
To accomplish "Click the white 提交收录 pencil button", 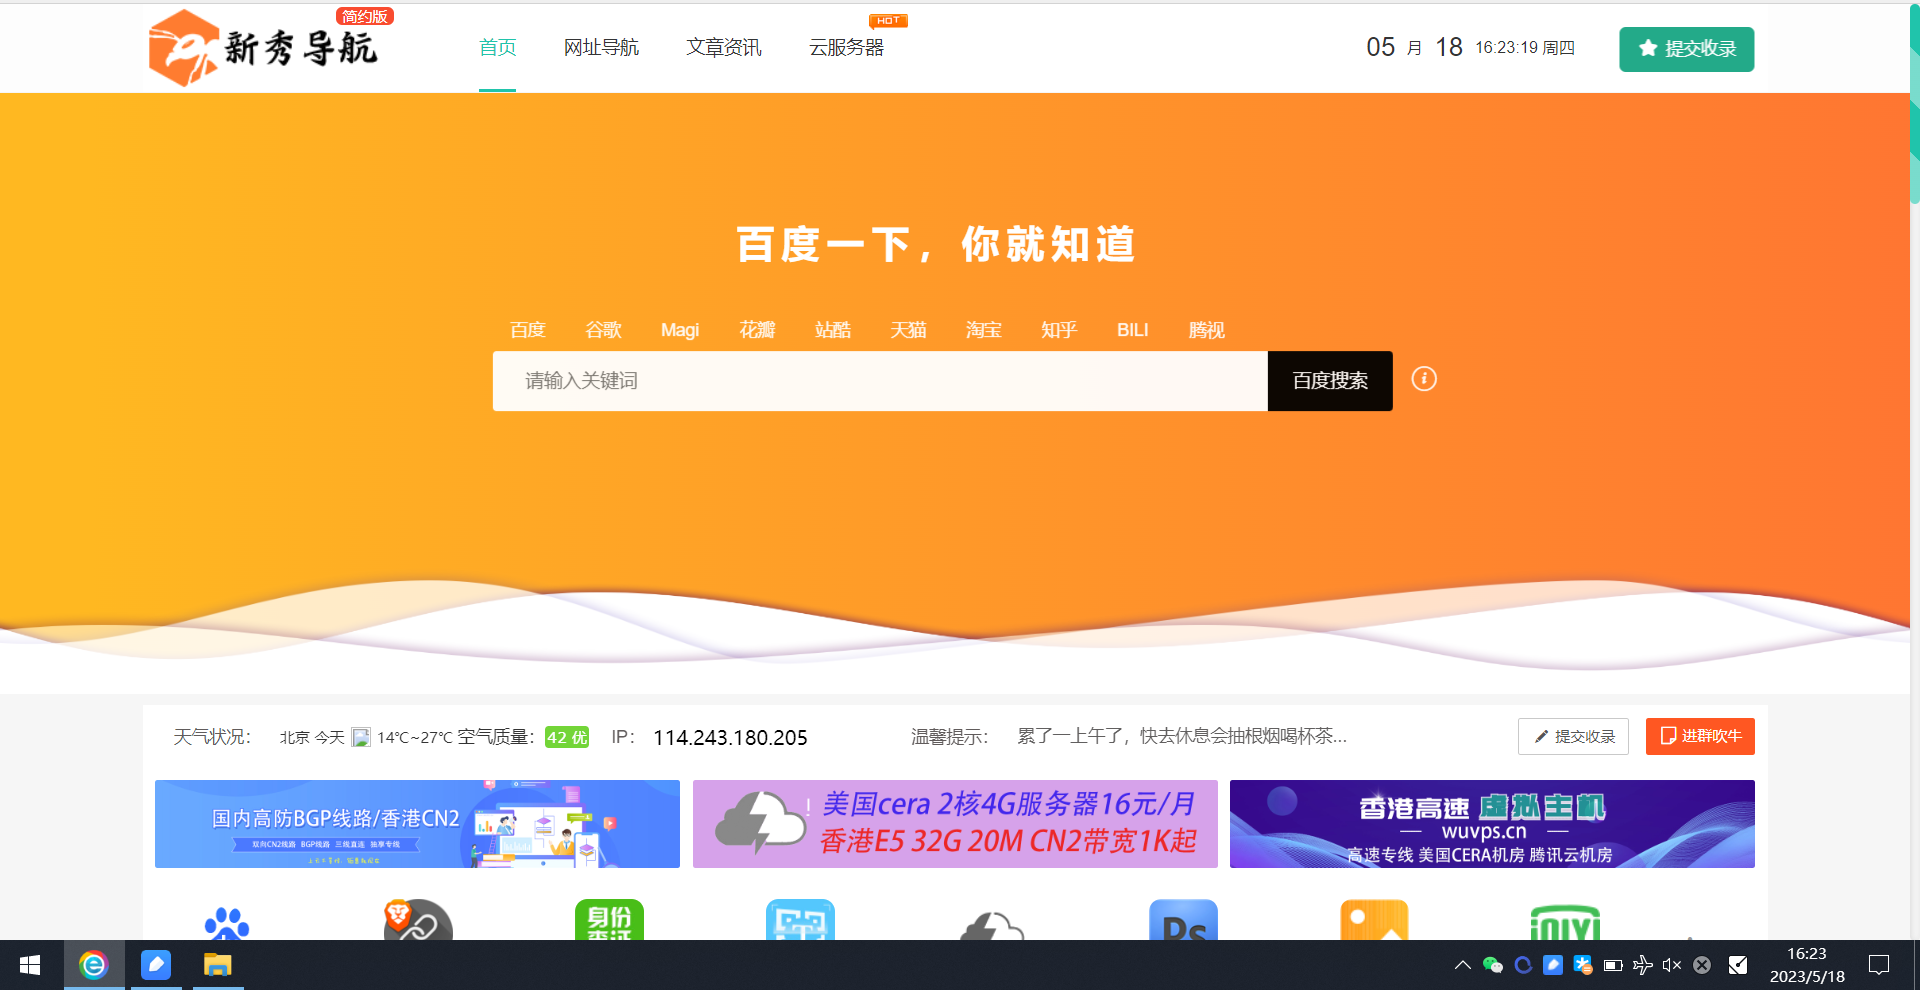I will (x=1573, y=737).
